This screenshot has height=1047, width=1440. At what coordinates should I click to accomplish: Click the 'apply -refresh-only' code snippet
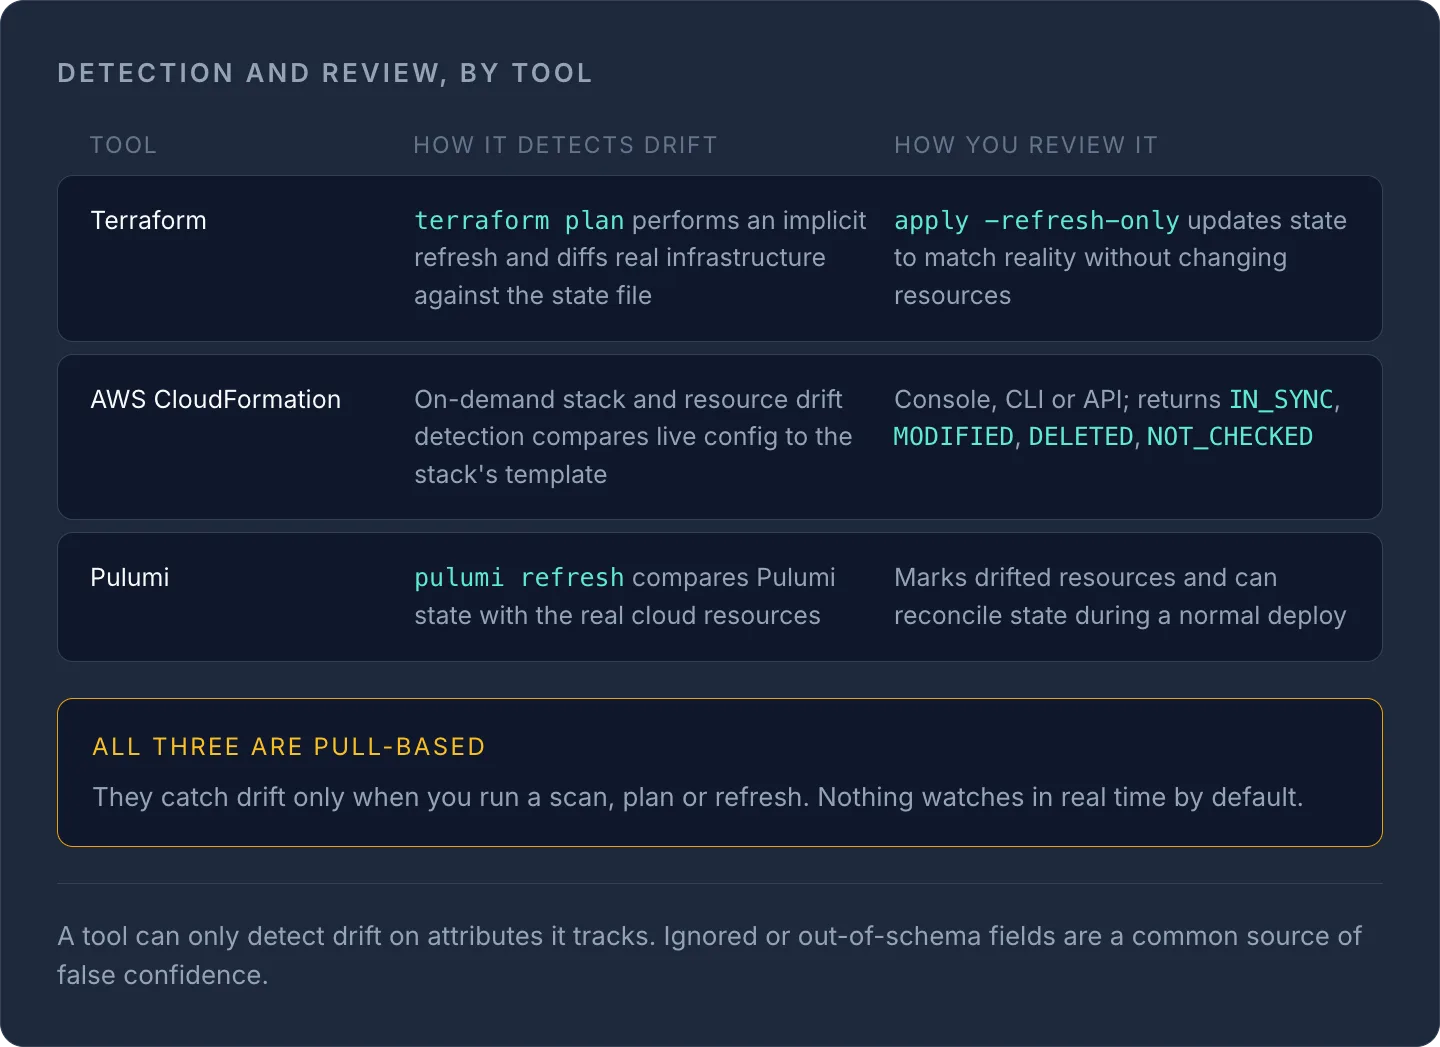[x=1036, y=220]
